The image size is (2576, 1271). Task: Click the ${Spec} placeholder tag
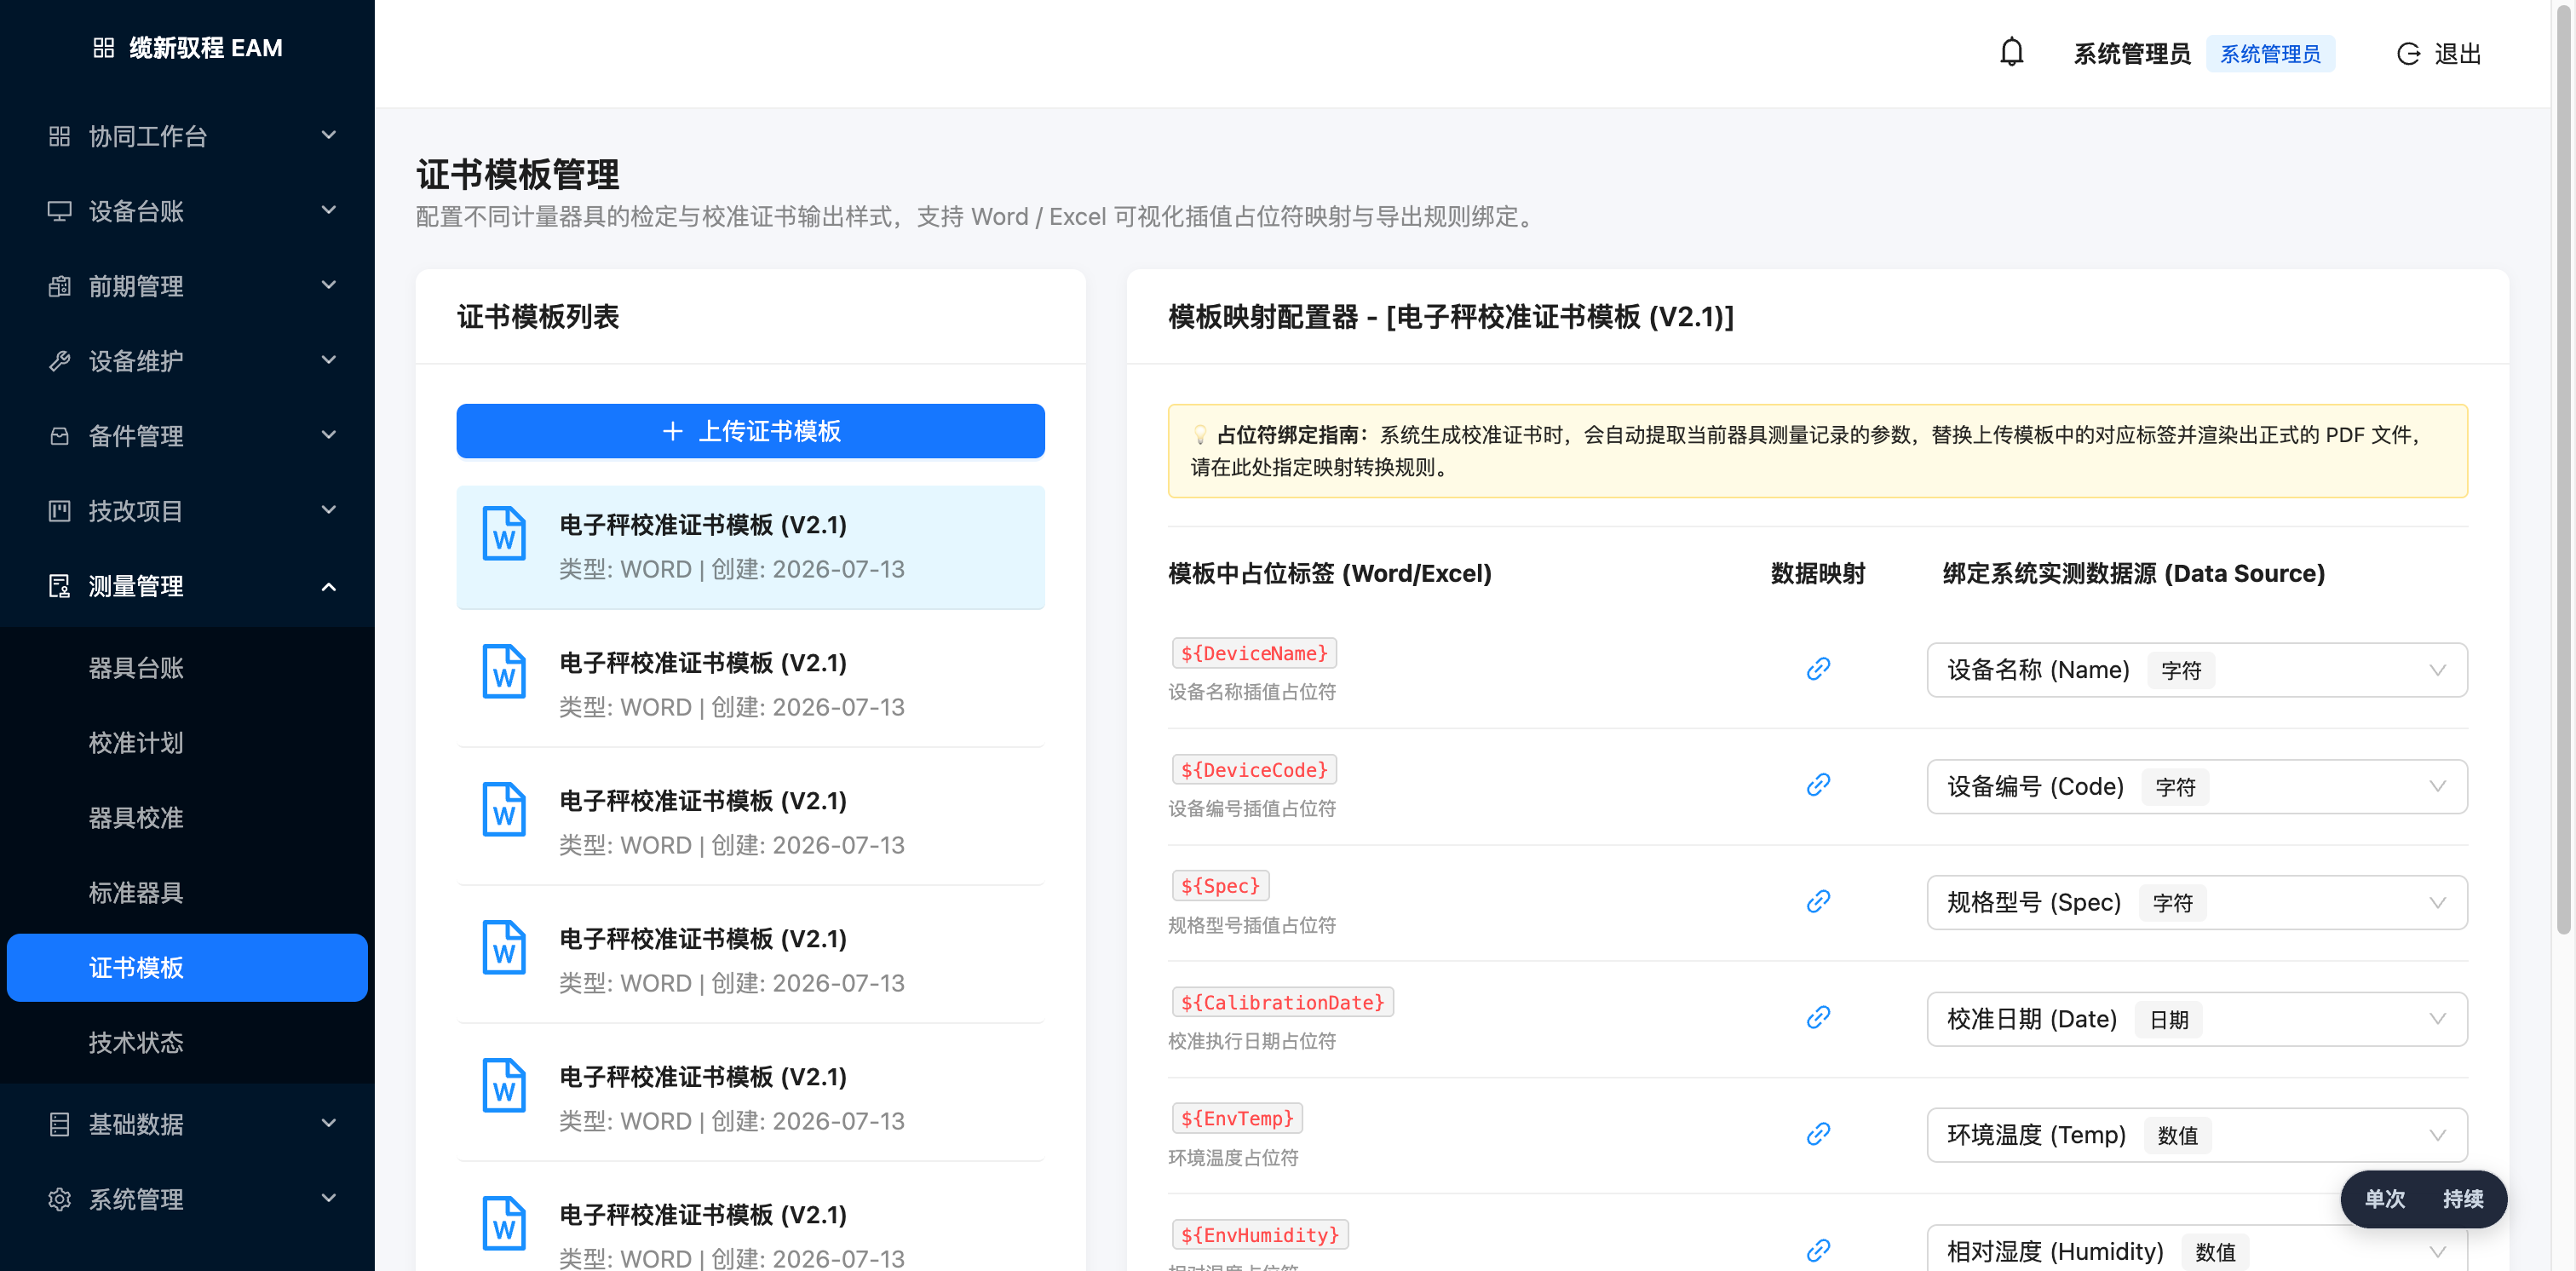pyautogui.click(x=1220, y=886)
